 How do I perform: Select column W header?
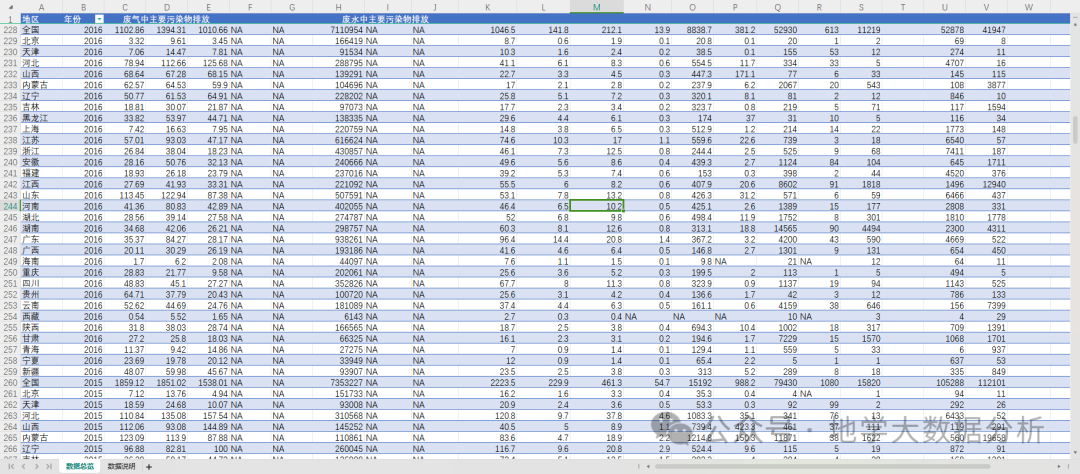tap(1028, 7)
